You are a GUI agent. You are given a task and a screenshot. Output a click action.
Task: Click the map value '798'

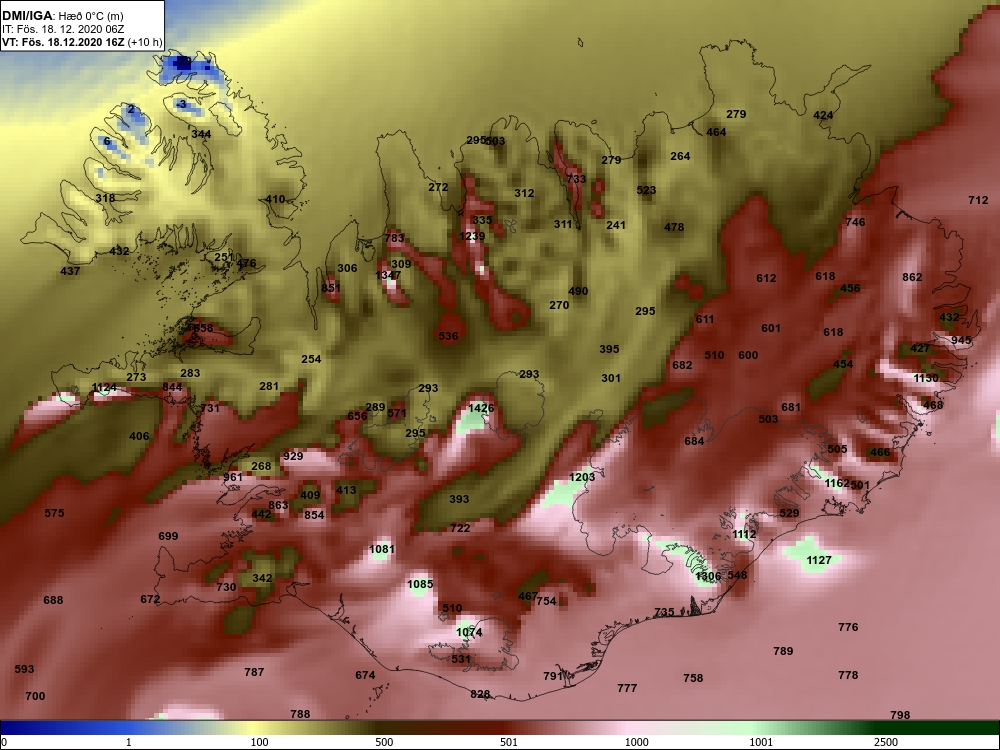click(x=900, y=715)
